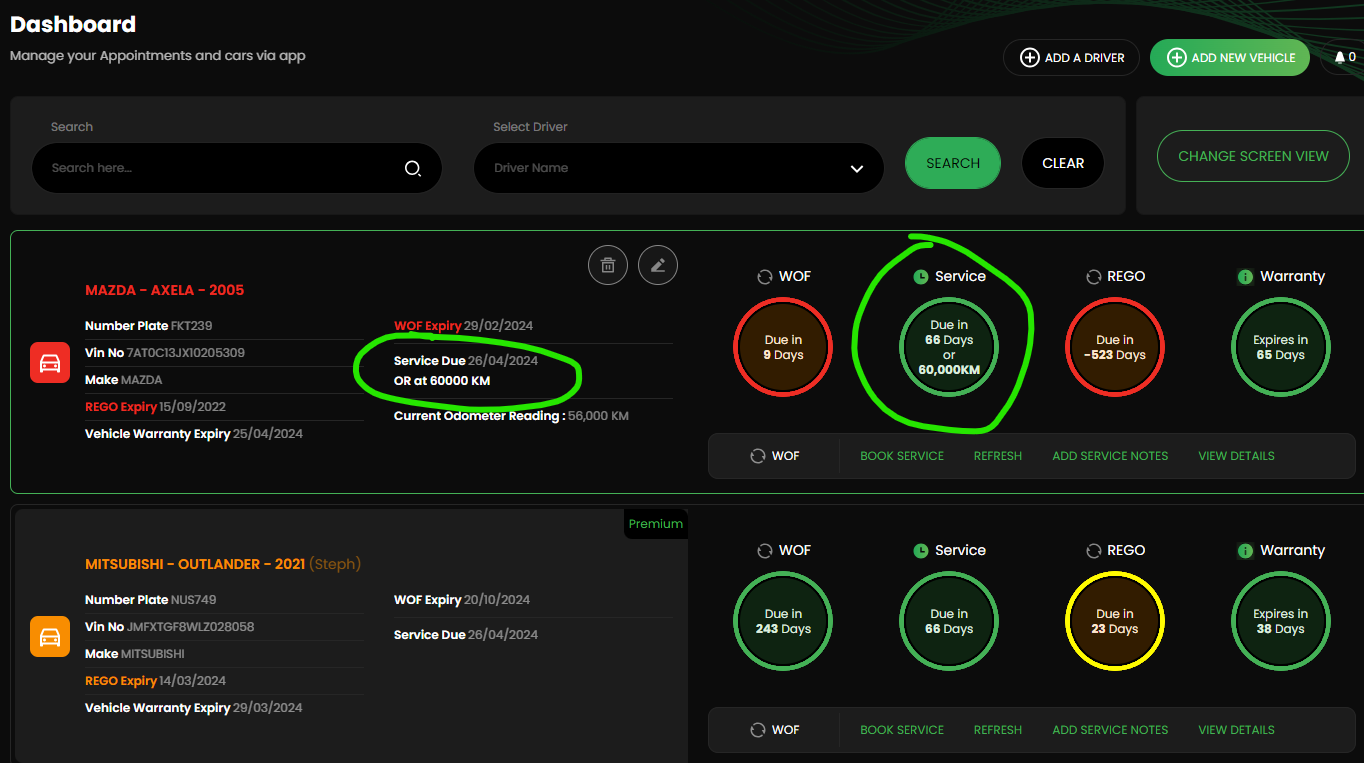The image size is (1364, 763).
Task: Click the WOF refresh icon above Mitsubishi's 243 Days circle
Action: [x=765, y=551]
